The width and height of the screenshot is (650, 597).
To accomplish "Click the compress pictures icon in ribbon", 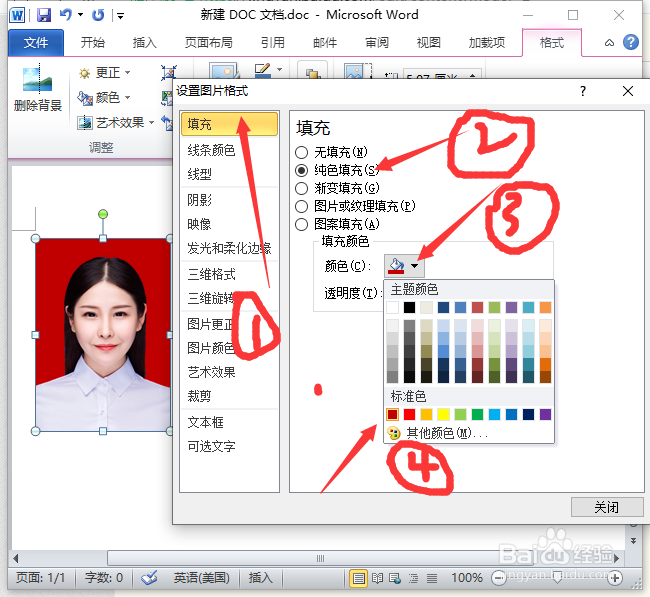I will (x=169, y=73).
